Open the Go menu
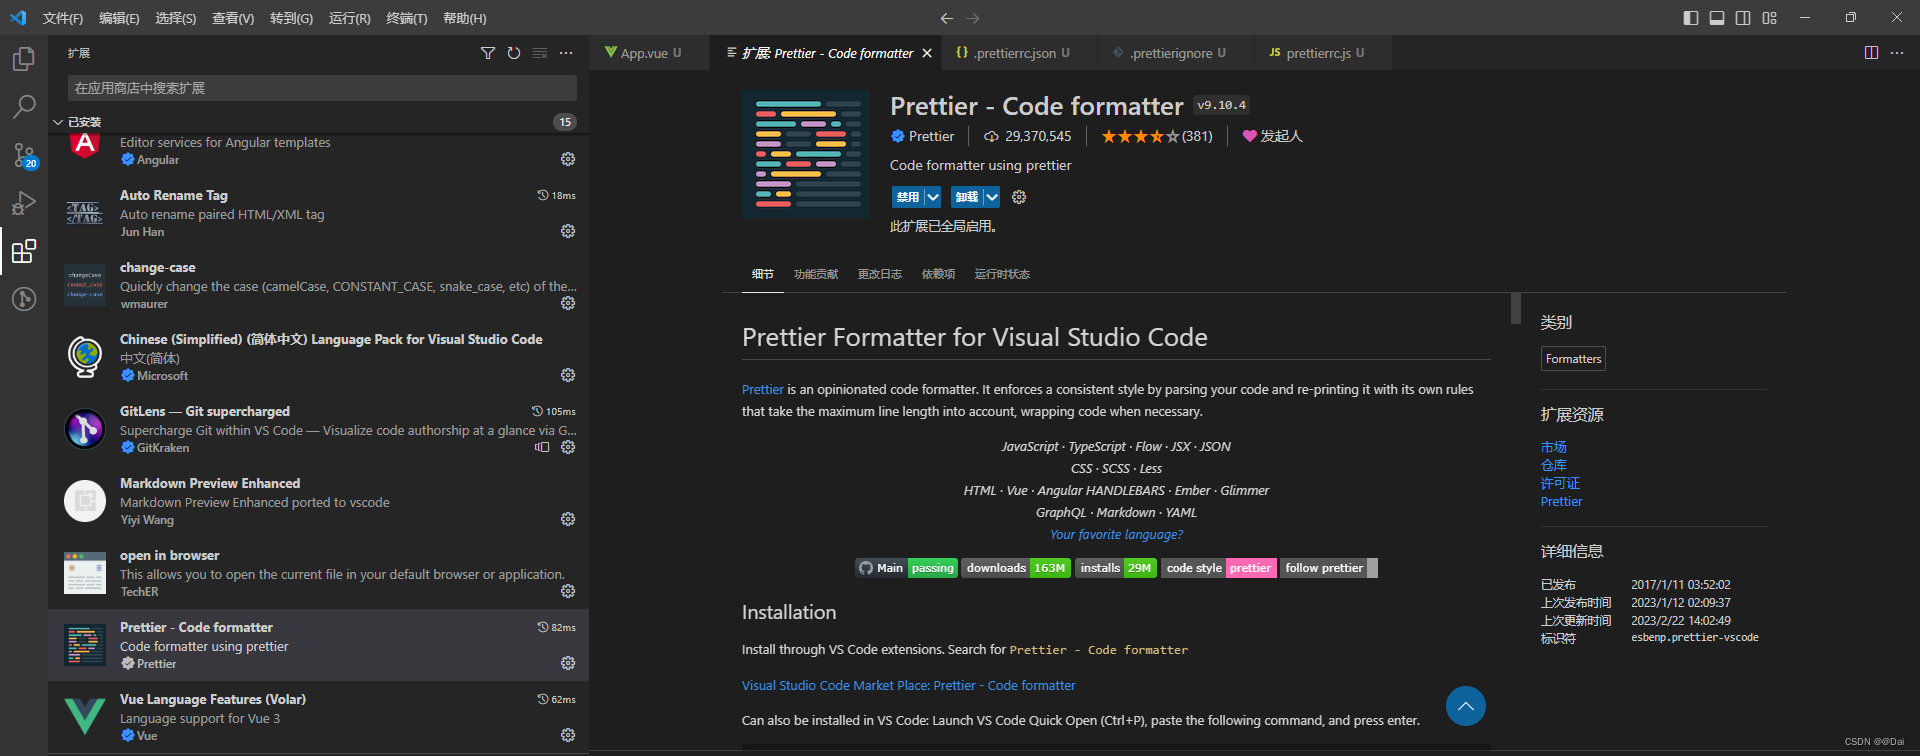Image resolution: width=1920 pixels, height=756 pixels. [x=291, y=18]
